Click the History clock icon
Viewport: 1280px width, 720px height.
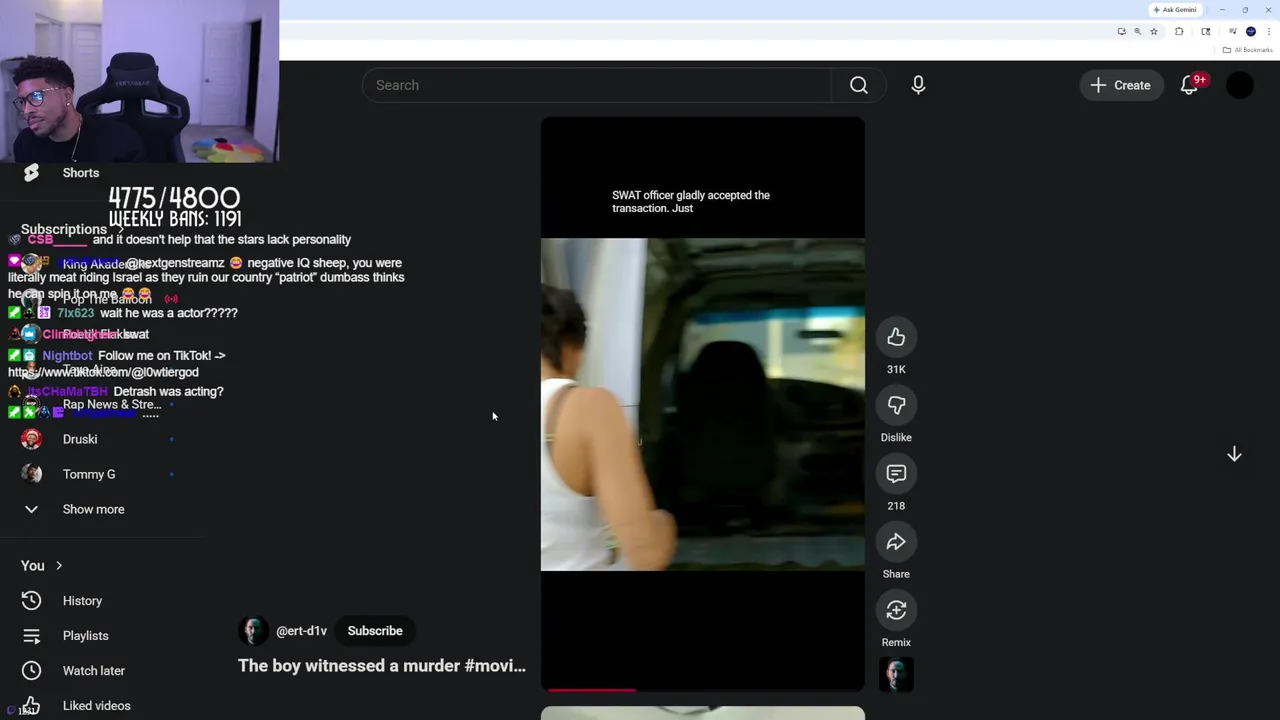(x=31, y=601)
